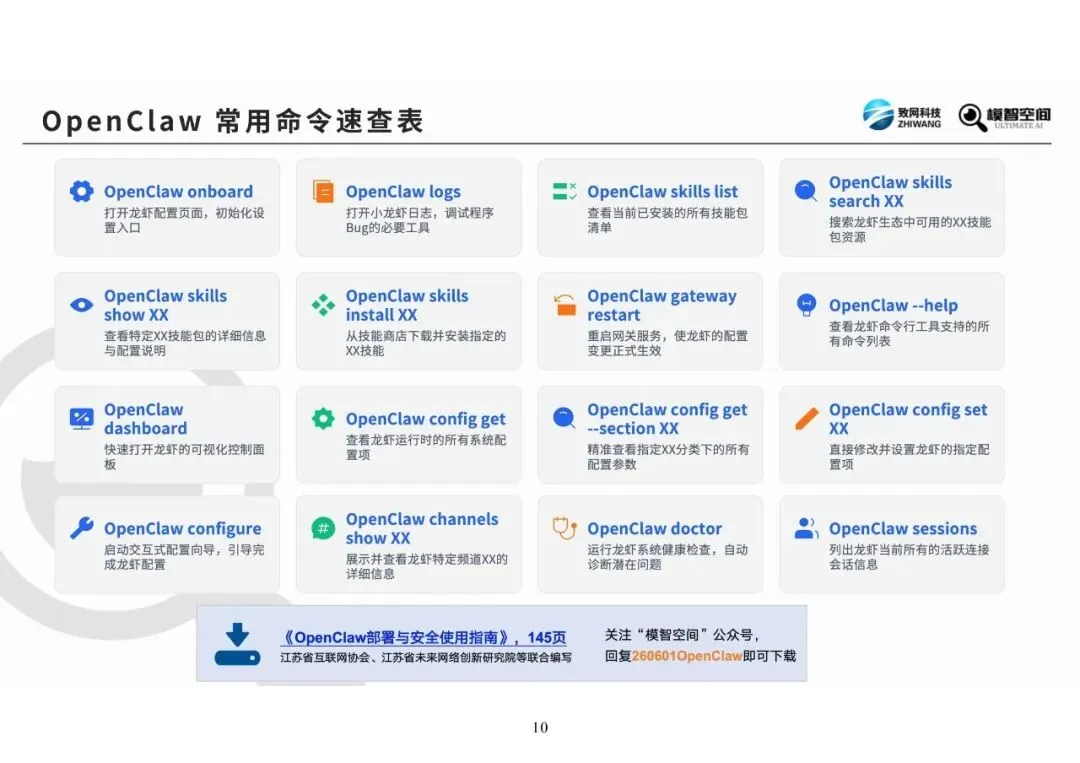Click the 模智空间 magnifier logo
The width and height of the screenshot is (1080, 763).
[x=1005, y=116]
